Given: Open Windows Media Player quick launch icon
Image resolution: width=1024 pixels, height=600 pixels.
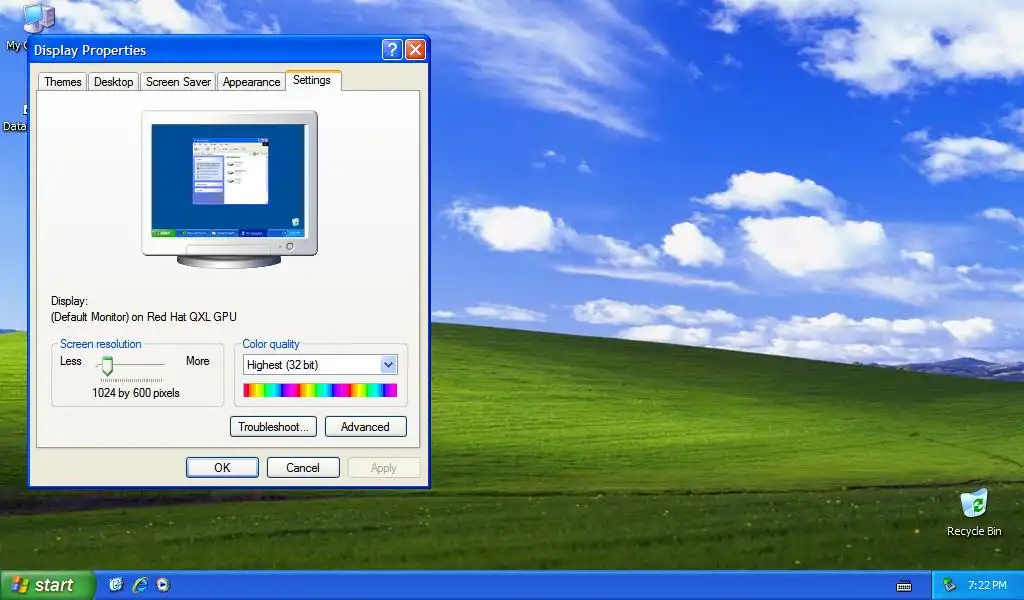Looking at the screenshot, I should [163, 584].
